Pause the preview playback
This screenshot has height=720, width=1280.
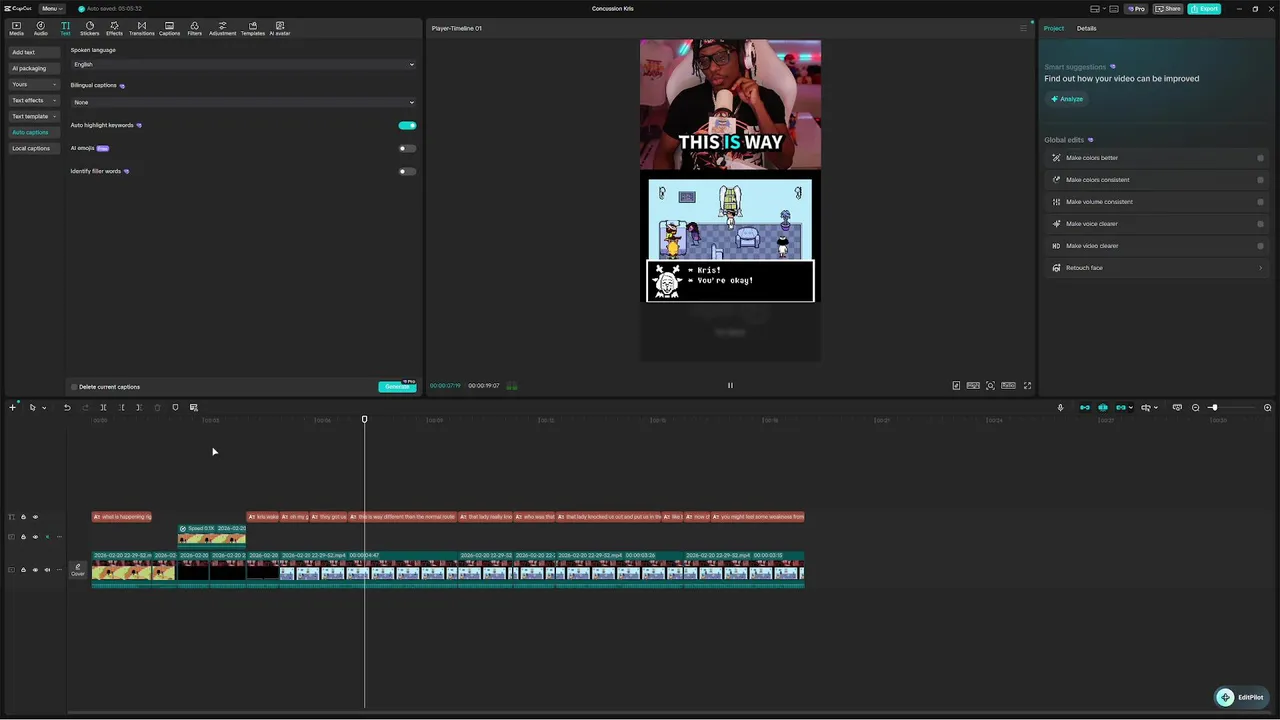coord(730,386)
